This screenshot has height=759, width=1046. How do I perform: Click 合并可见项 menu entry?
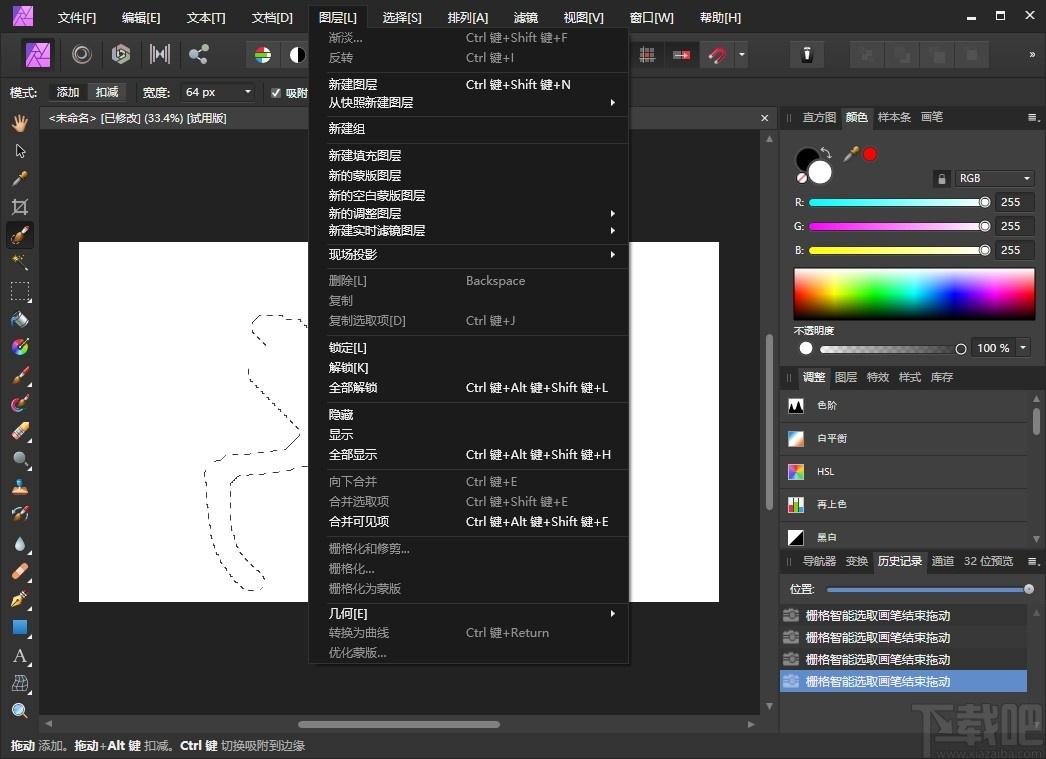(x=469, y=522)
